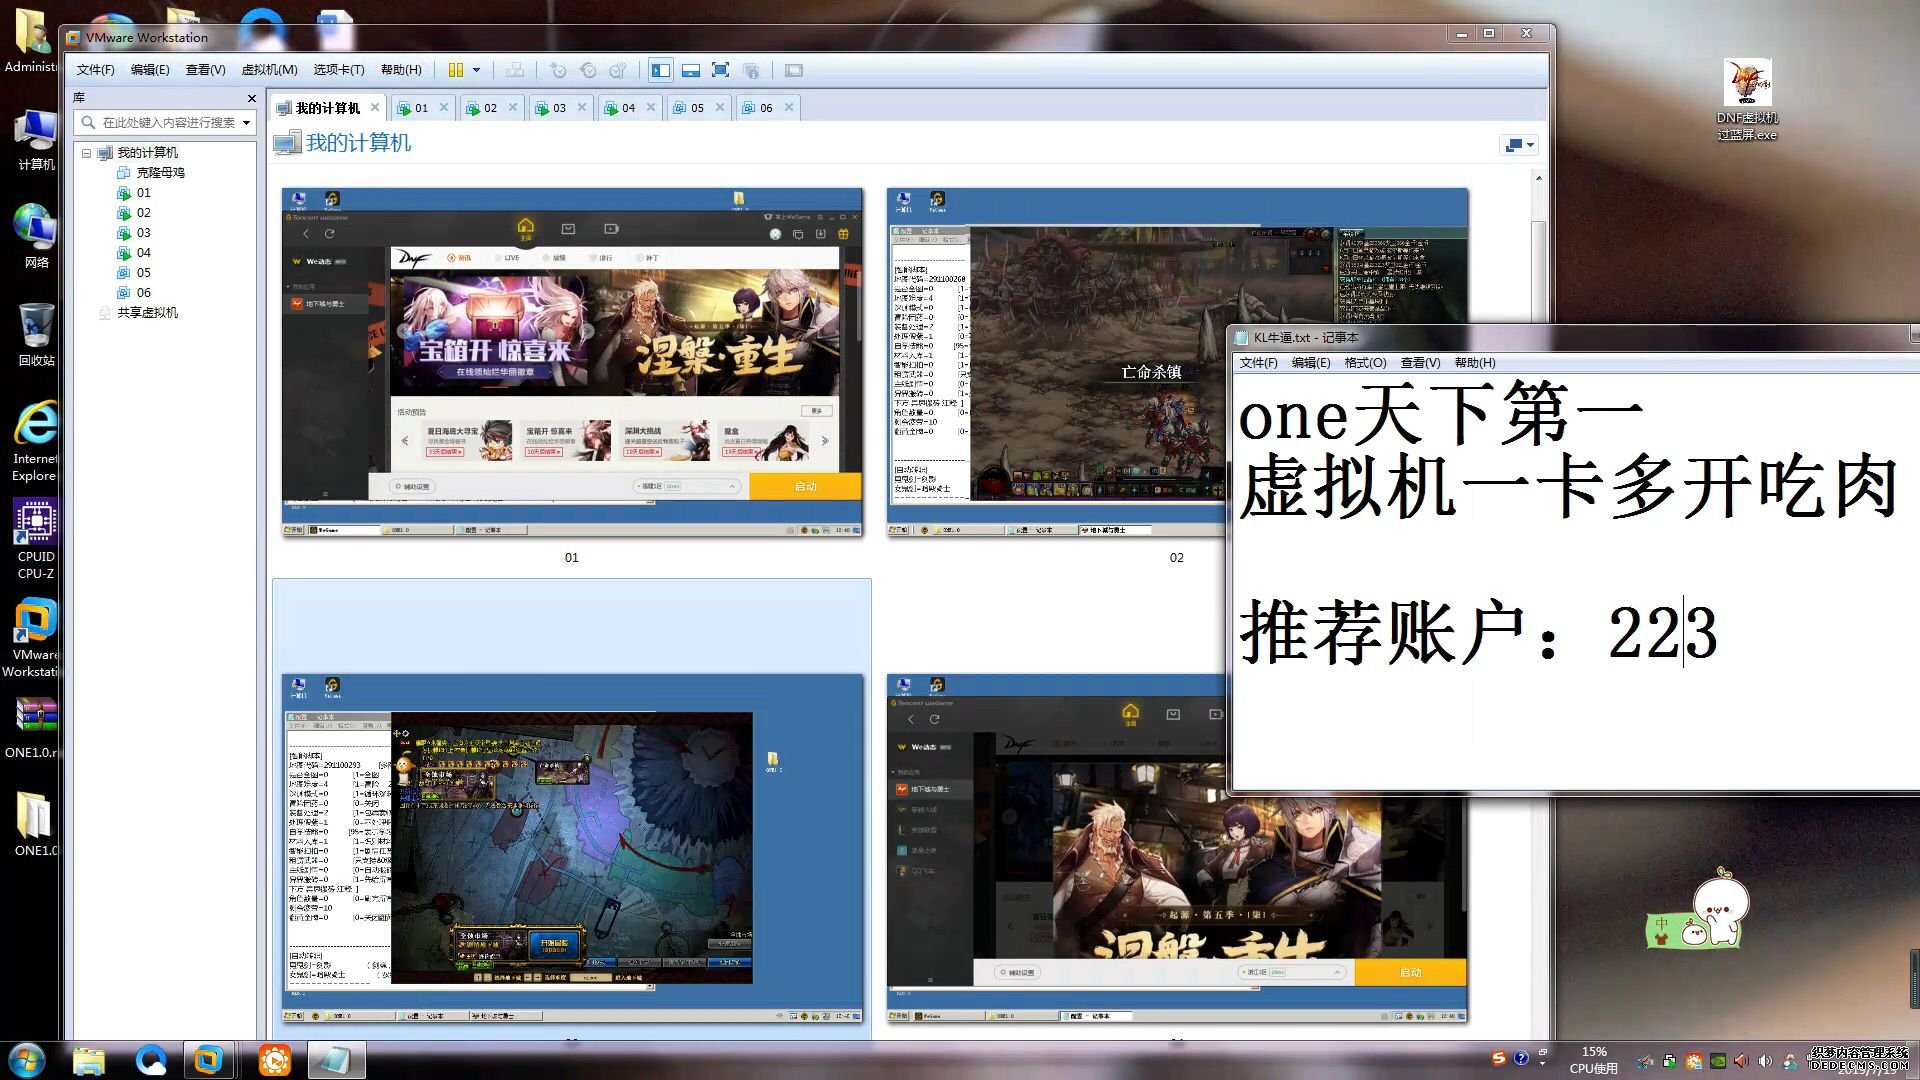Close the 06 VM tab
This screenshot has height=1080, width=1920.
(x=789, y=107)
